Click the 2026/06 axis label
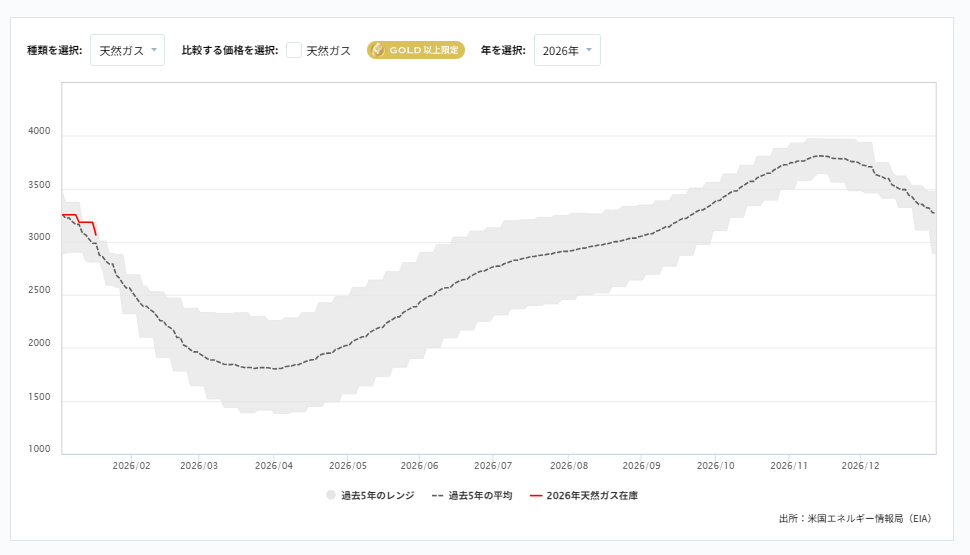Image resolution: width=970 pixels, height=555 pixels. [419, 466]
